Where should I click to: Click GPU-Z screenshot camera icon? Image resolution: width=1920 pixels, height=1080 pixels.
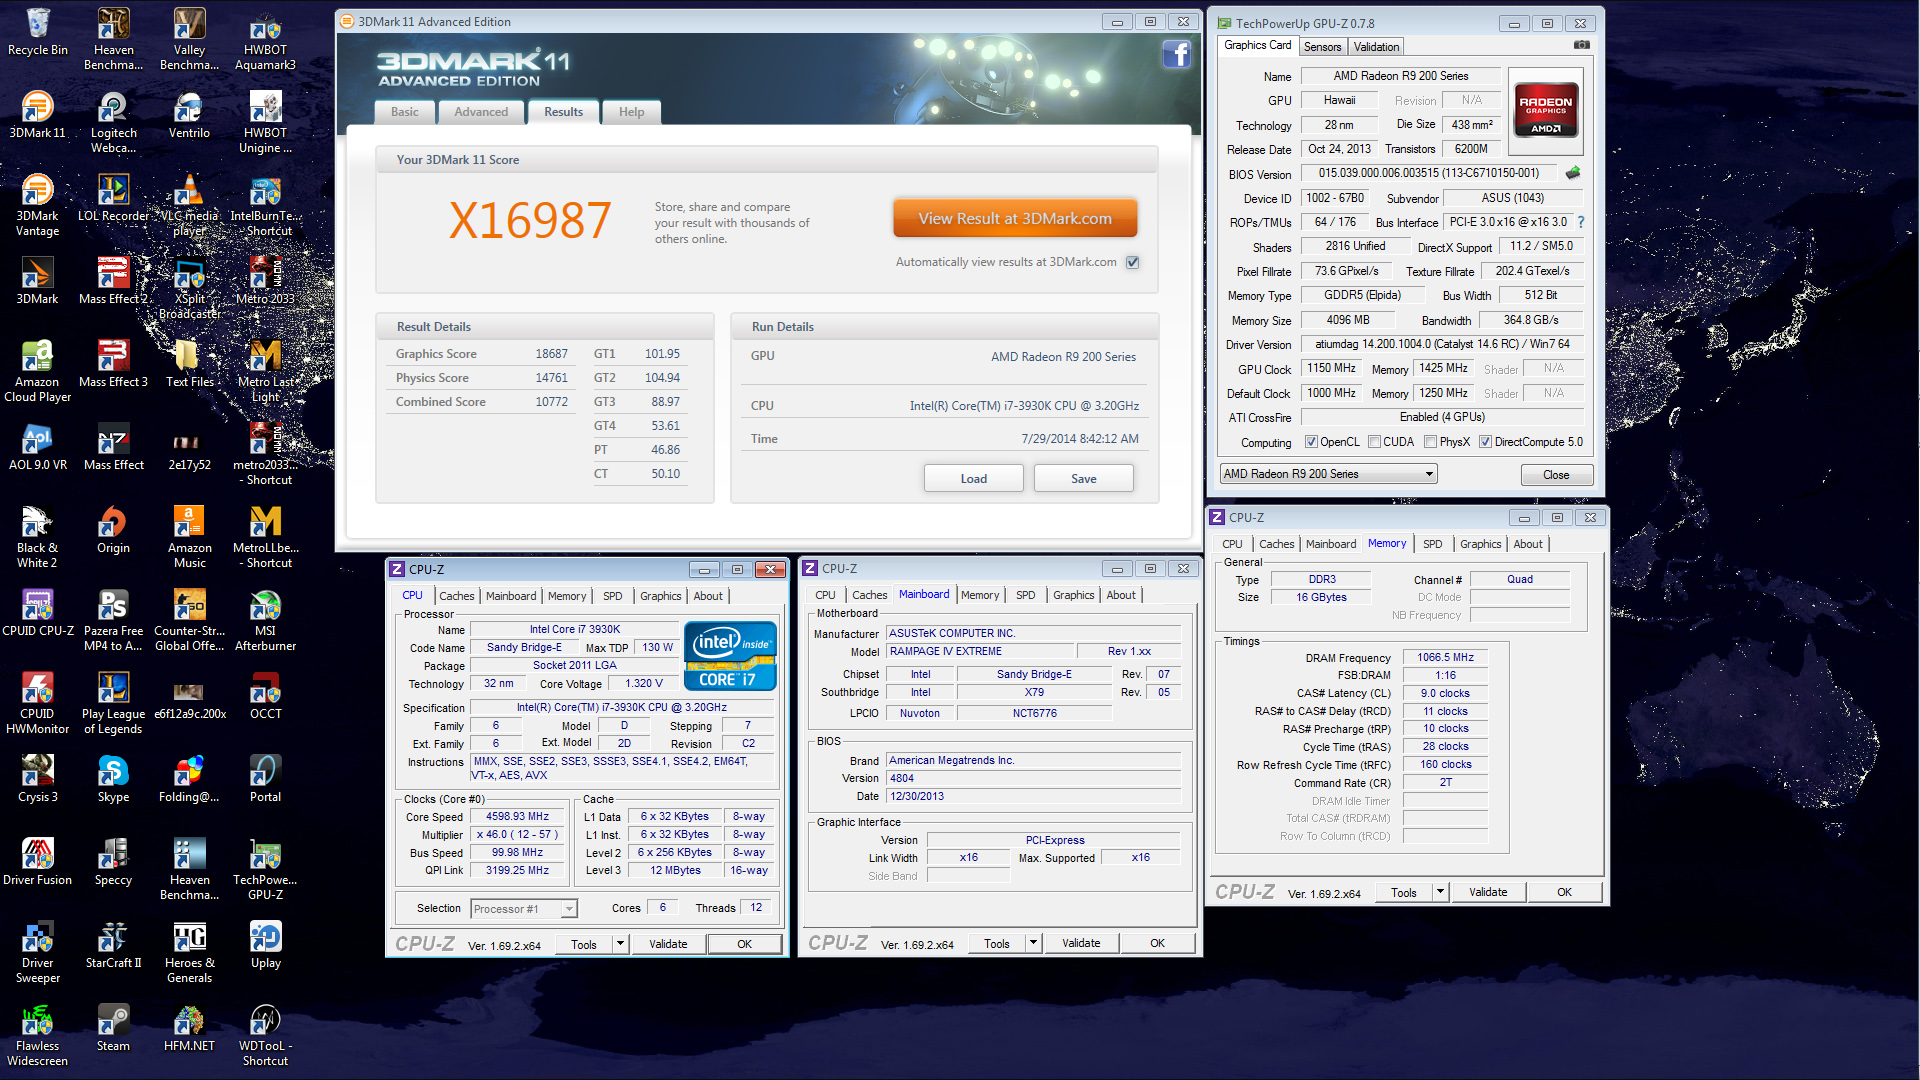(x=1581, y=45)
